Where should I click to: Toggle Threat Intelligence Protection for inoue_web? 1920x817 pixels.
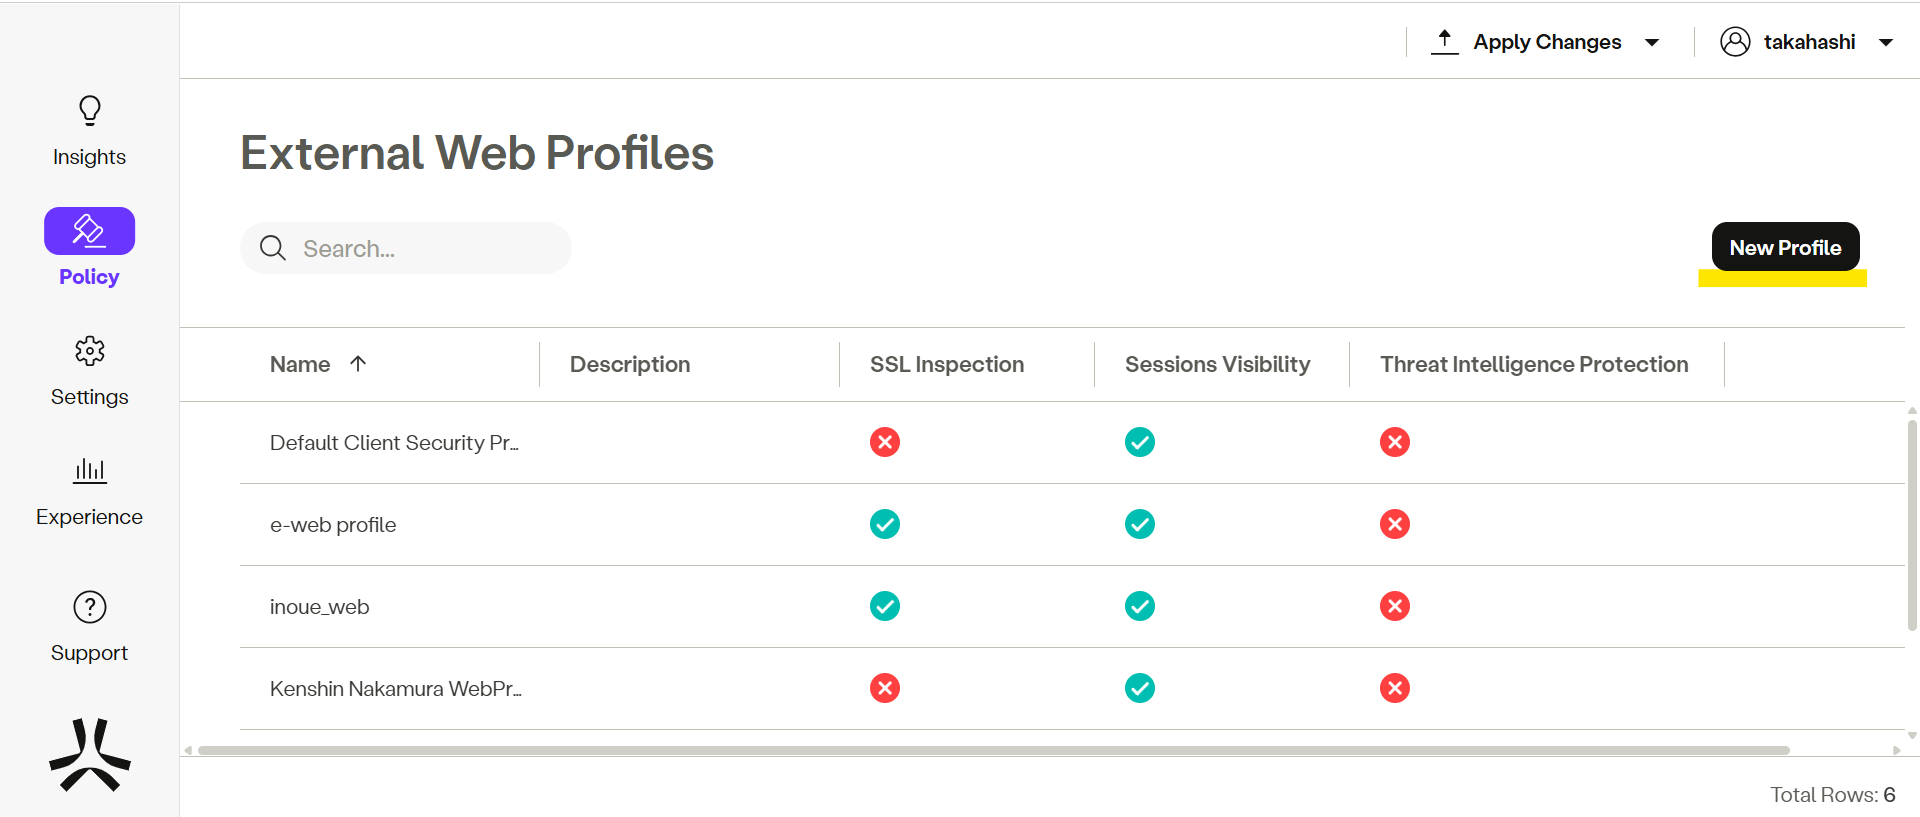[1395, 606]
